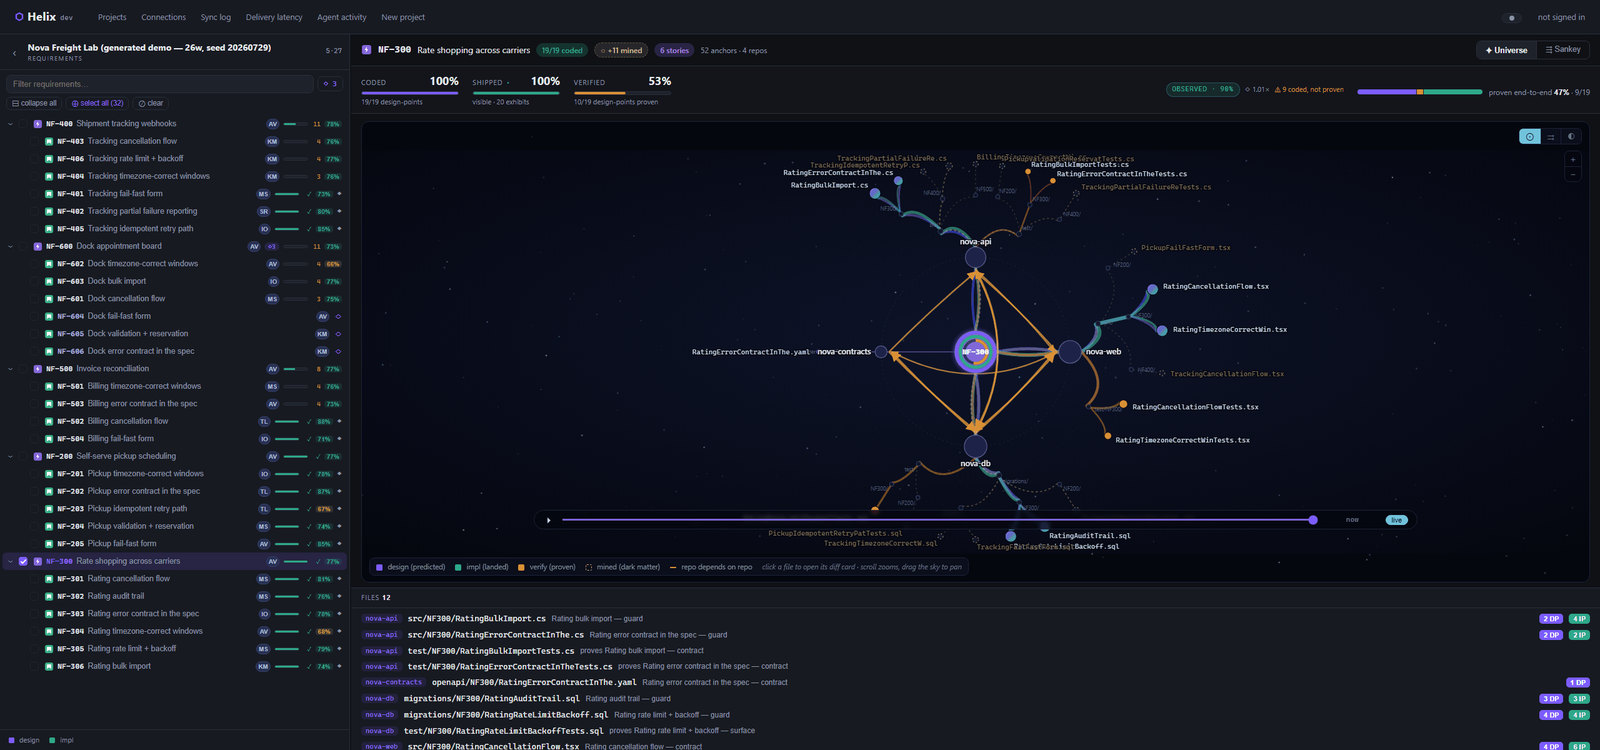Switch to the Sankey view tab
The height and width of the screenshot is (750, 1600).
(x=1563, y=50)
